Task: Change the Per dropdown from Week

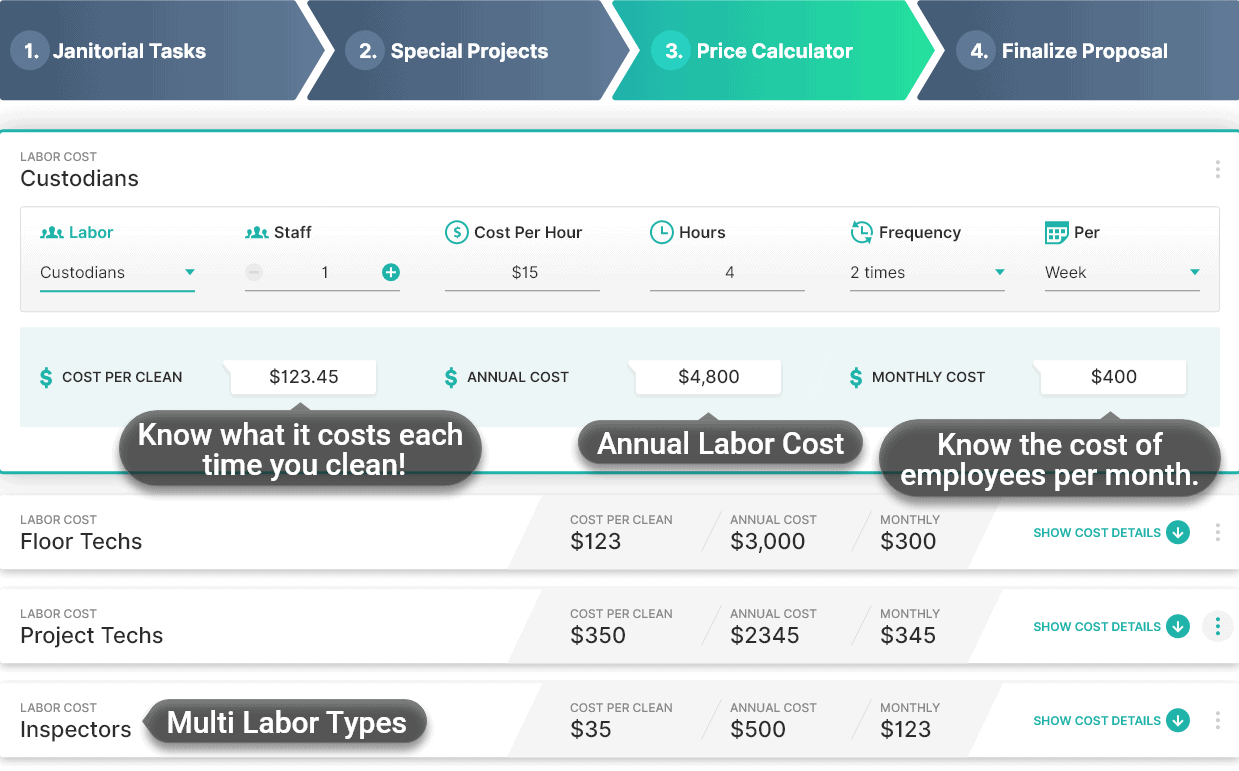Action: point(1194,271)
